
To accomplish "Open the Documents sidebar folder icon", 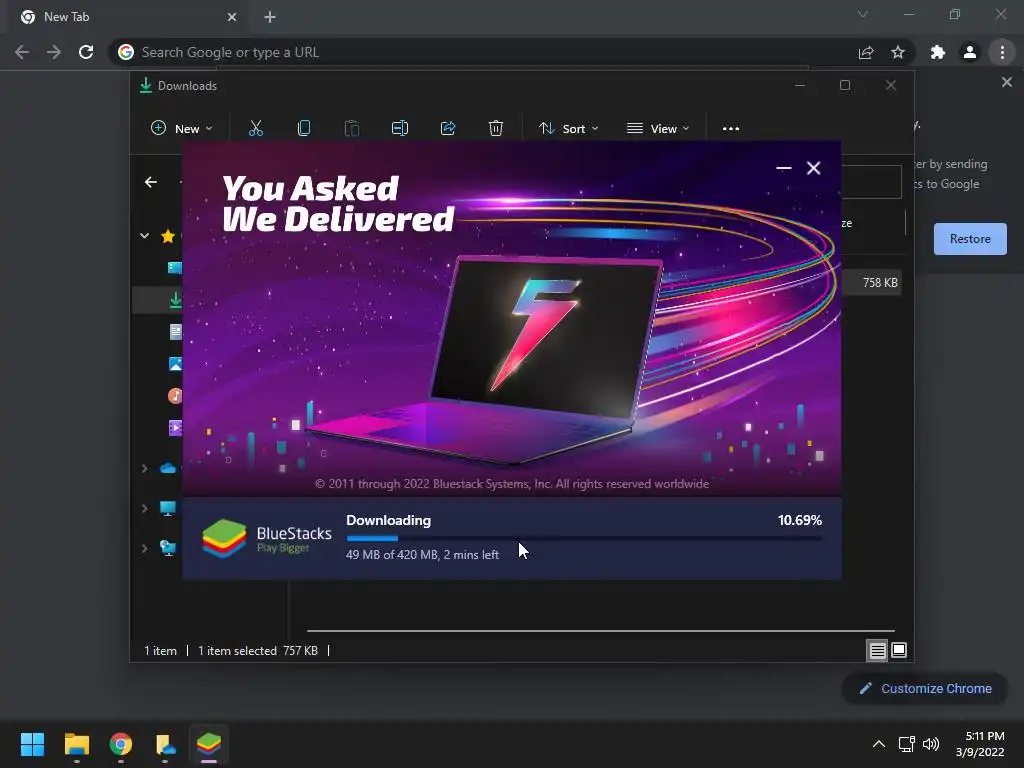I will click(x=175, y=332).
